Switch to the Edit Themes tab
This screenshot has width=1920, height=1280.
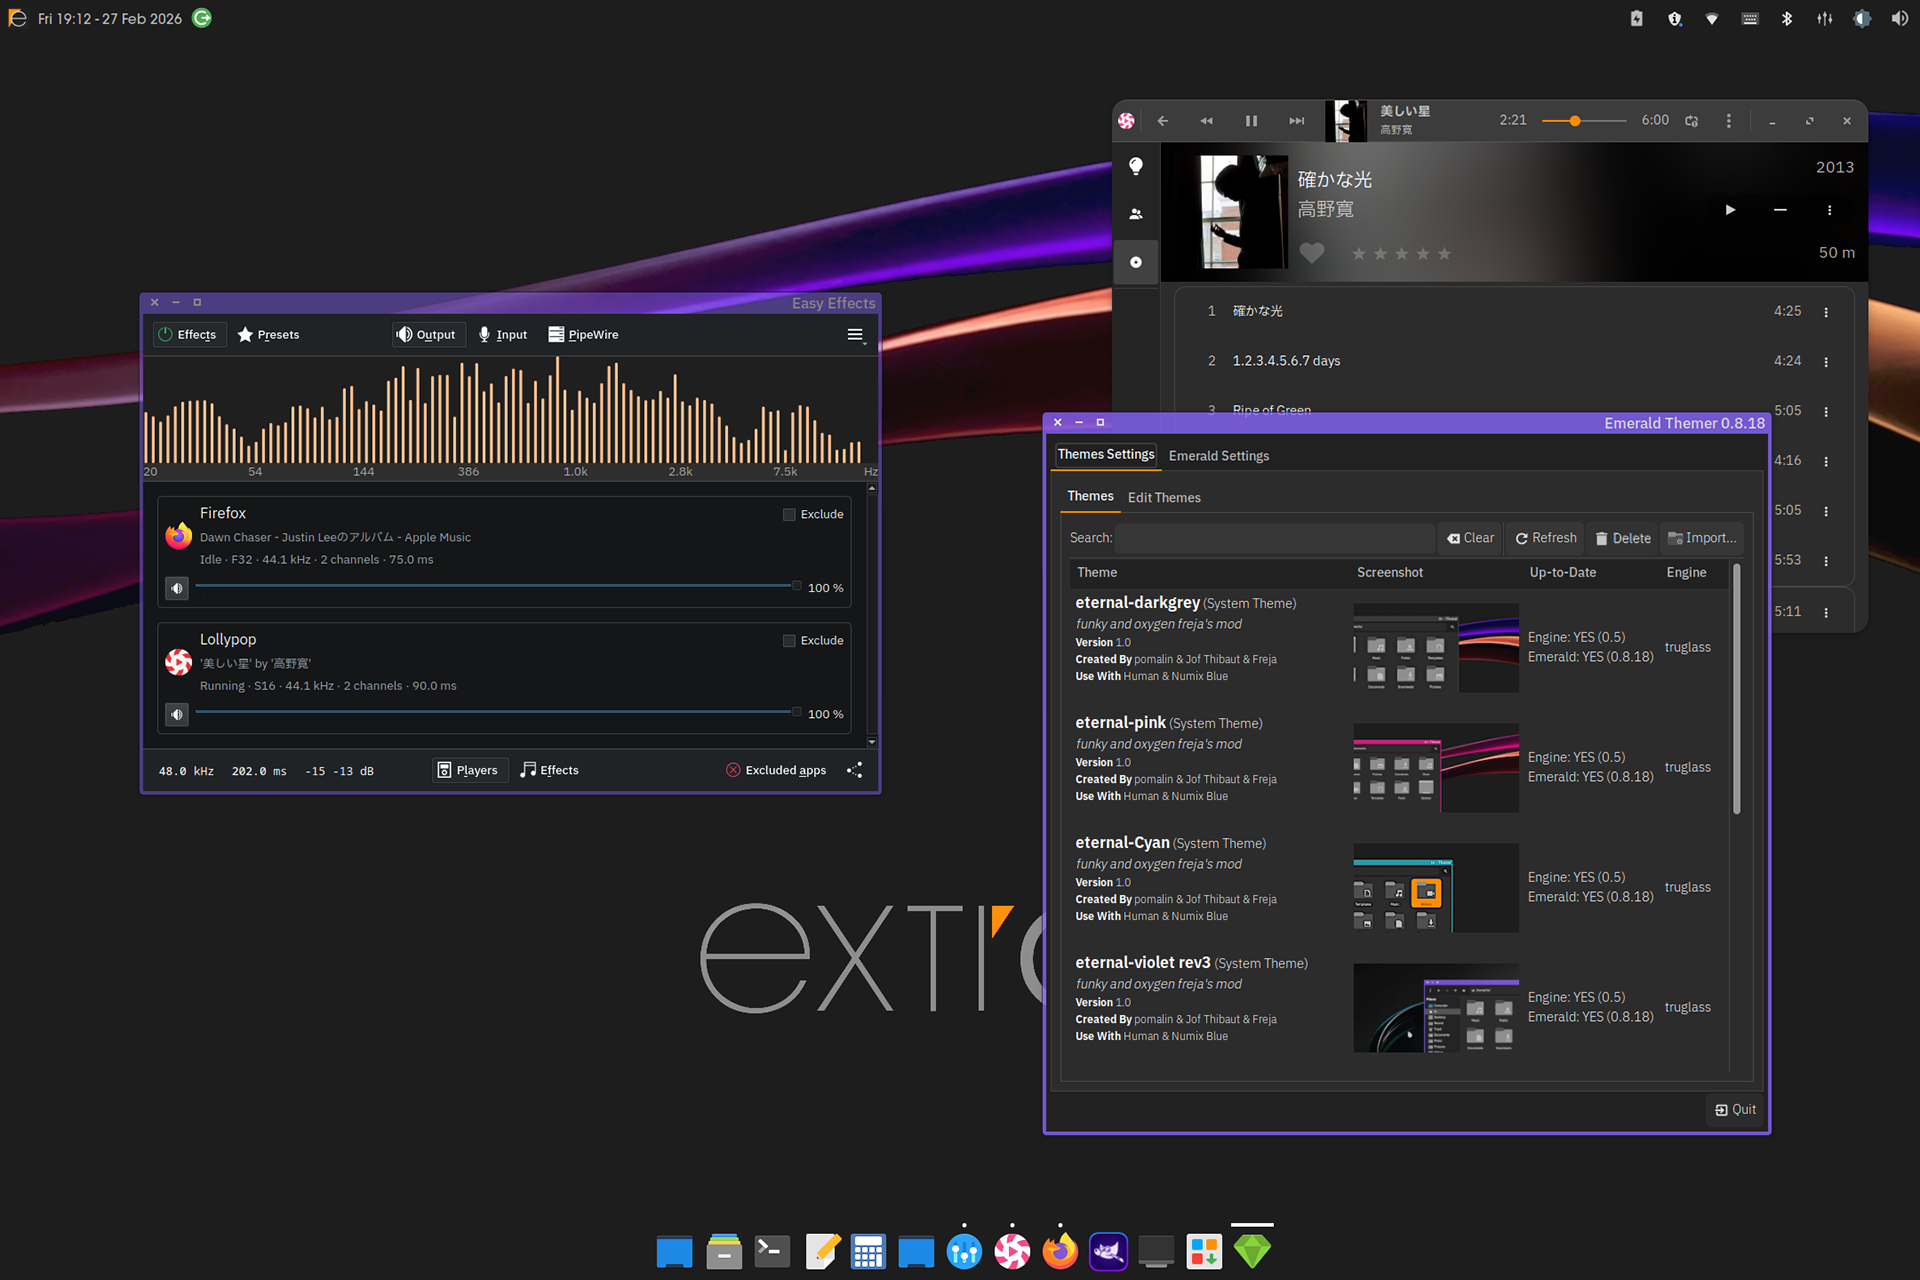1164,497
